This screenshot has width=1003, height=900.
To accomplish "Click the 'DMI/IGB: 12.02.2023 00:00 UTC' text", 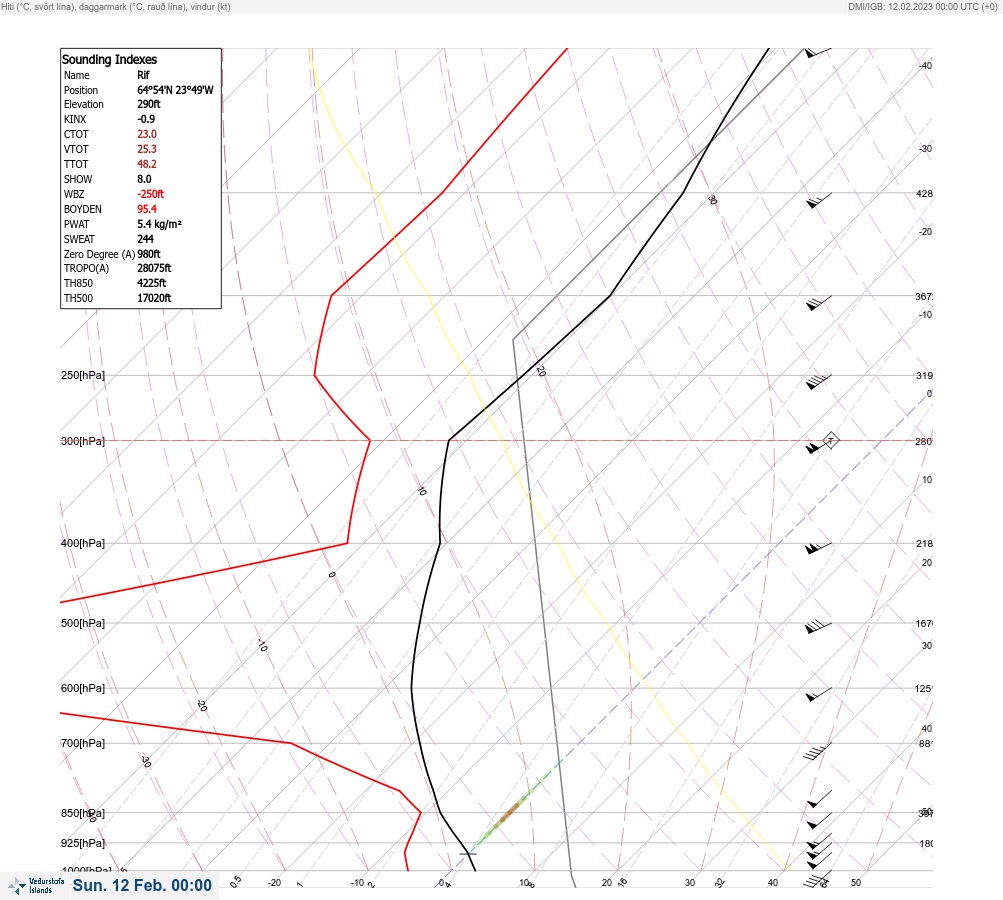I will click(x=913, y=6).
